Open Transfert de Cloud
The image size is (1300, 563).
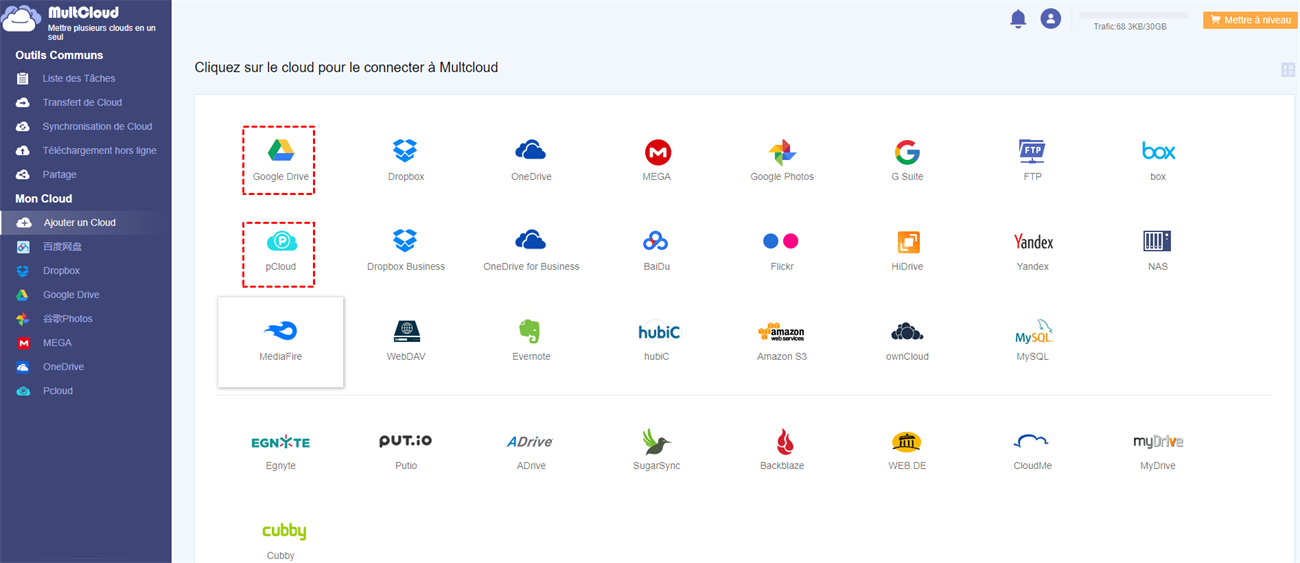82,102
